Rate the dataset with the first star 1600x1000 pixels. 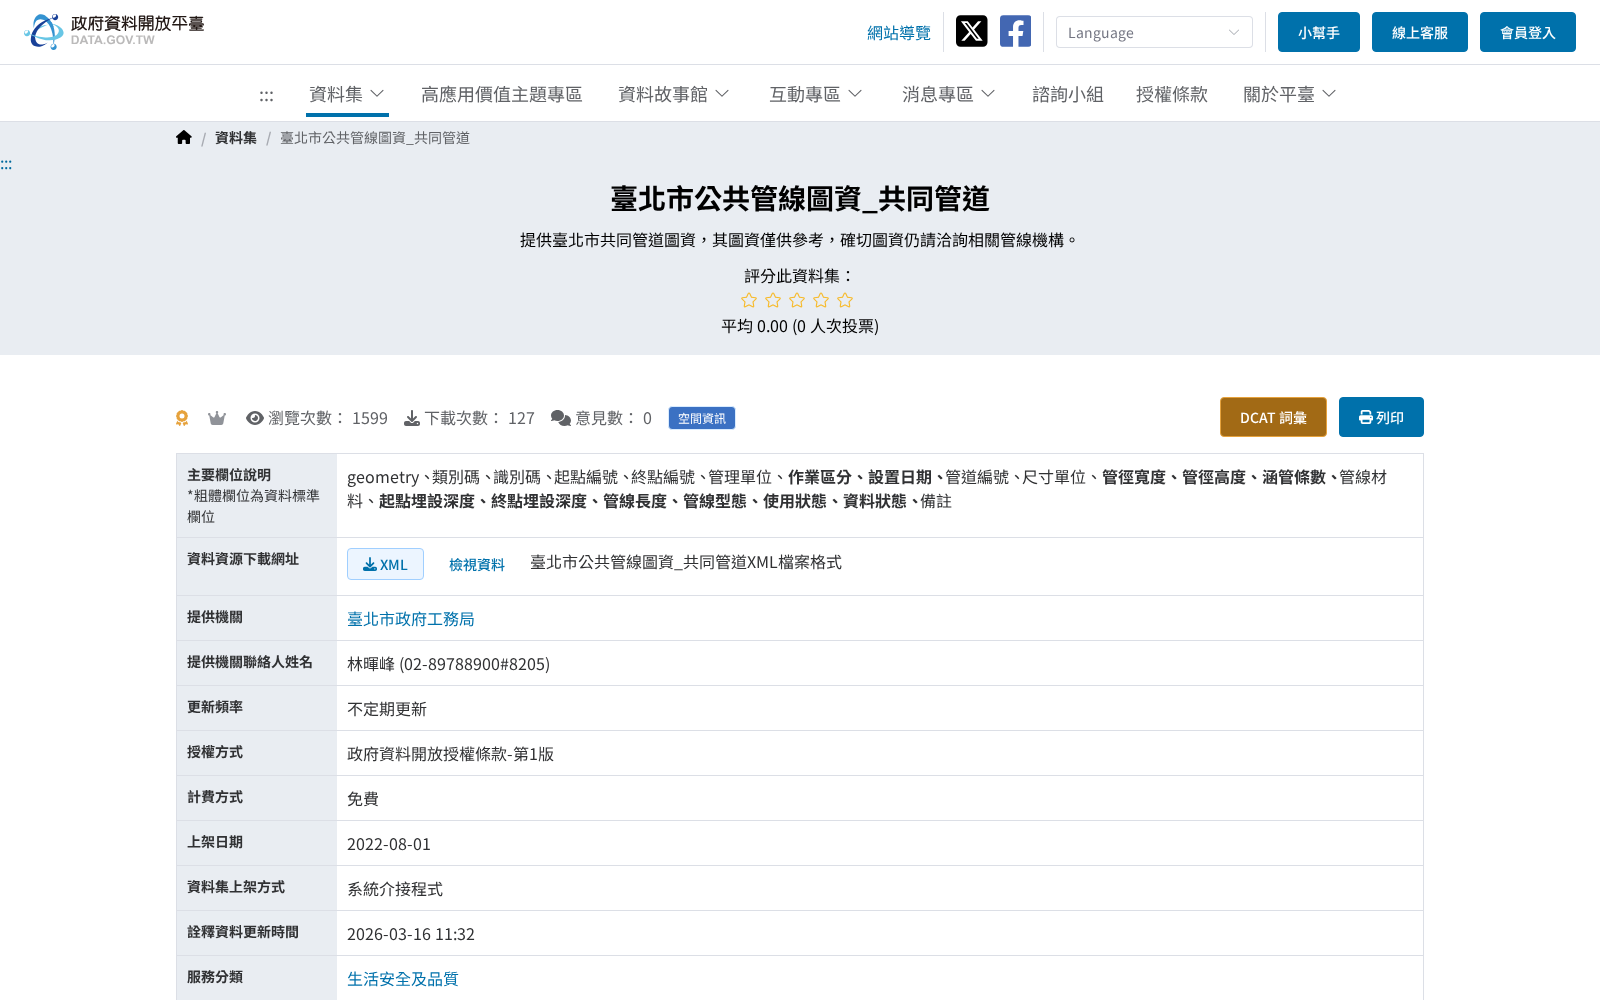(x=749, y=300)
